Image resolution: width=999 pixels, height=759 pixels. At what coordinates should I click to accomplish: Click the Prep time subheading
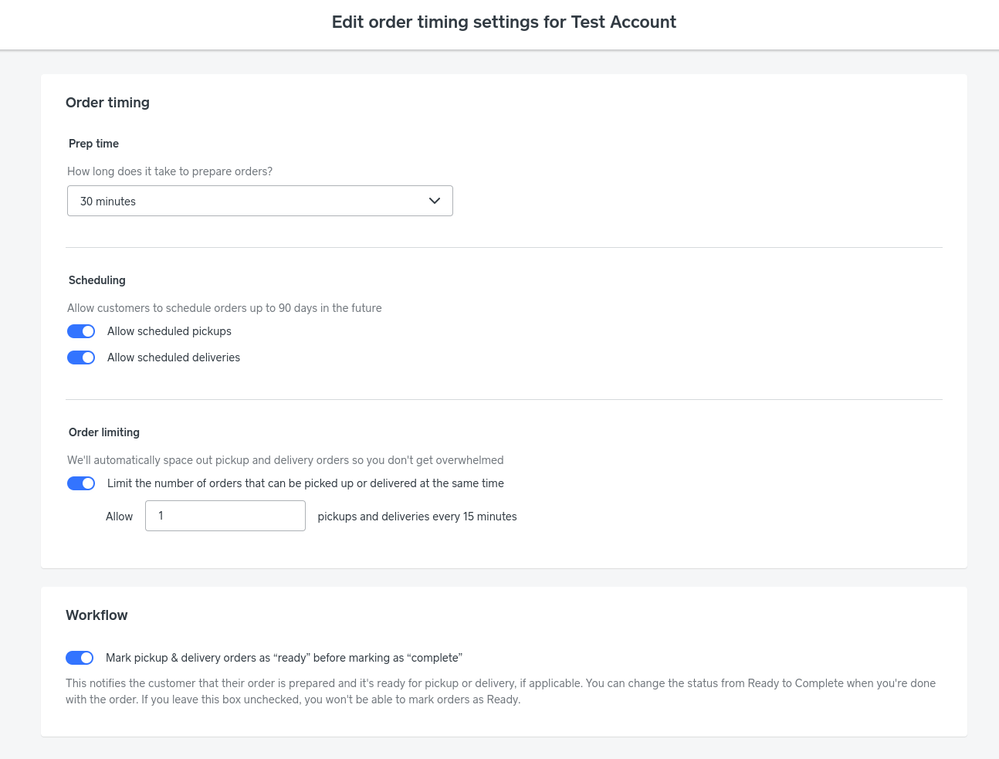pos(94,143)
